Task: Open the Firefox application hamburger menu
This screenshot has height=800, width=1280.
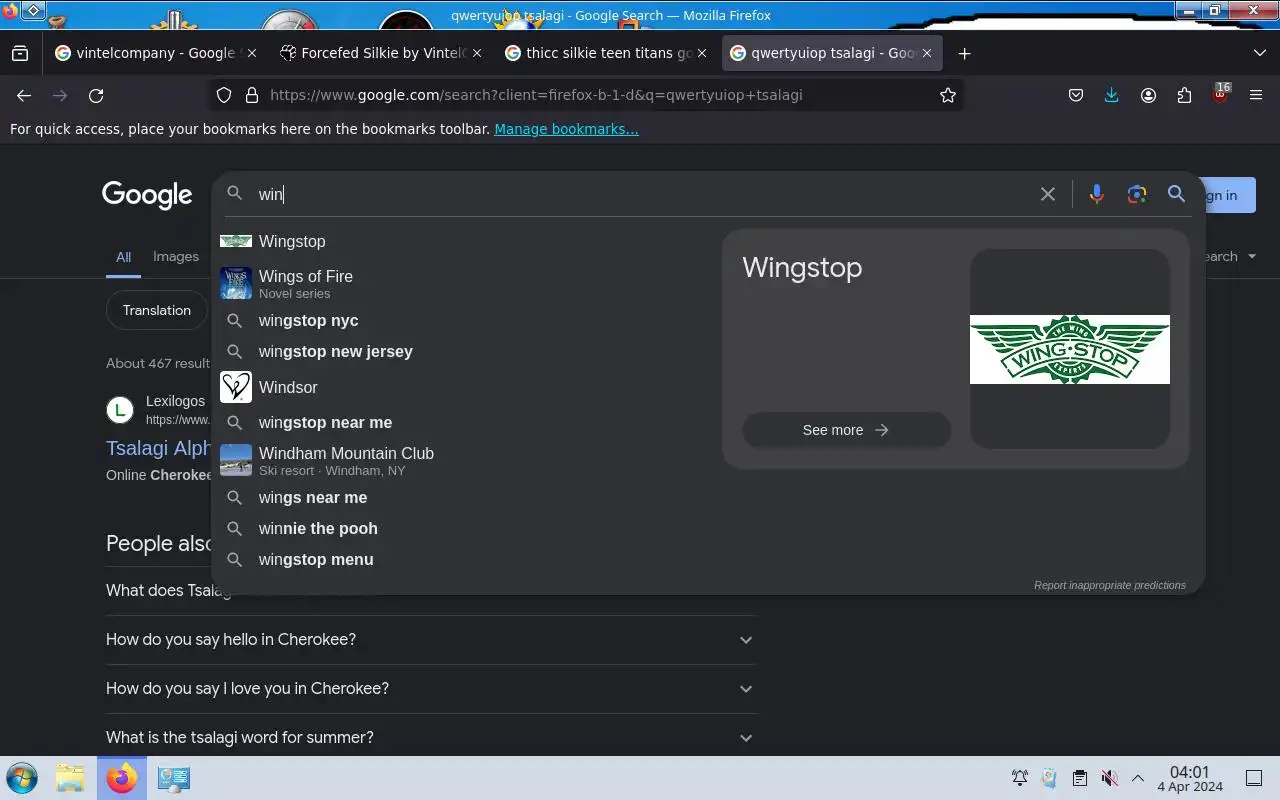Action: click(1256, 95)
